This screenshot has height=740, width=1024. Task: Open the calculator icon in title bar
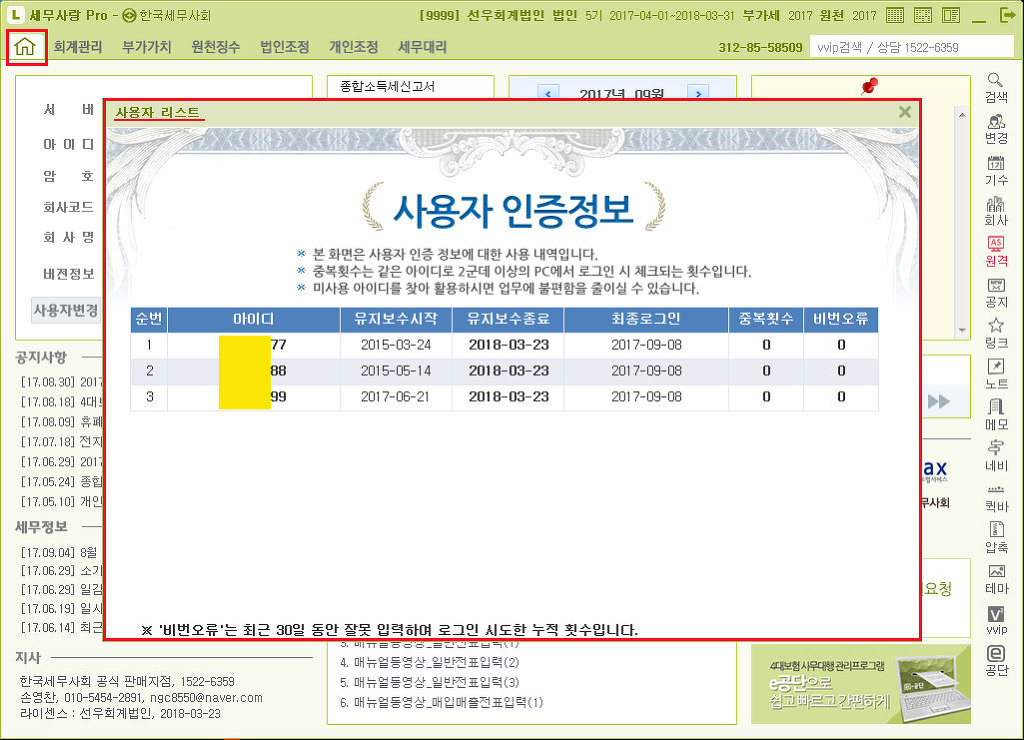(895, 15)
